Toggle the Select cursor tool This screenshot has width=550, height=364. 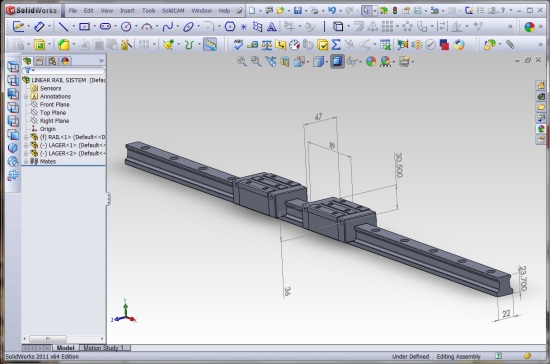tap(366, 11)
